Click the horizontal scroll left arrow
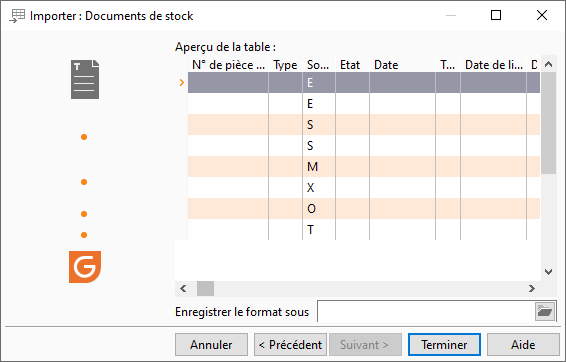Screen dimensions: 566x362 click(x=183, y=288)
